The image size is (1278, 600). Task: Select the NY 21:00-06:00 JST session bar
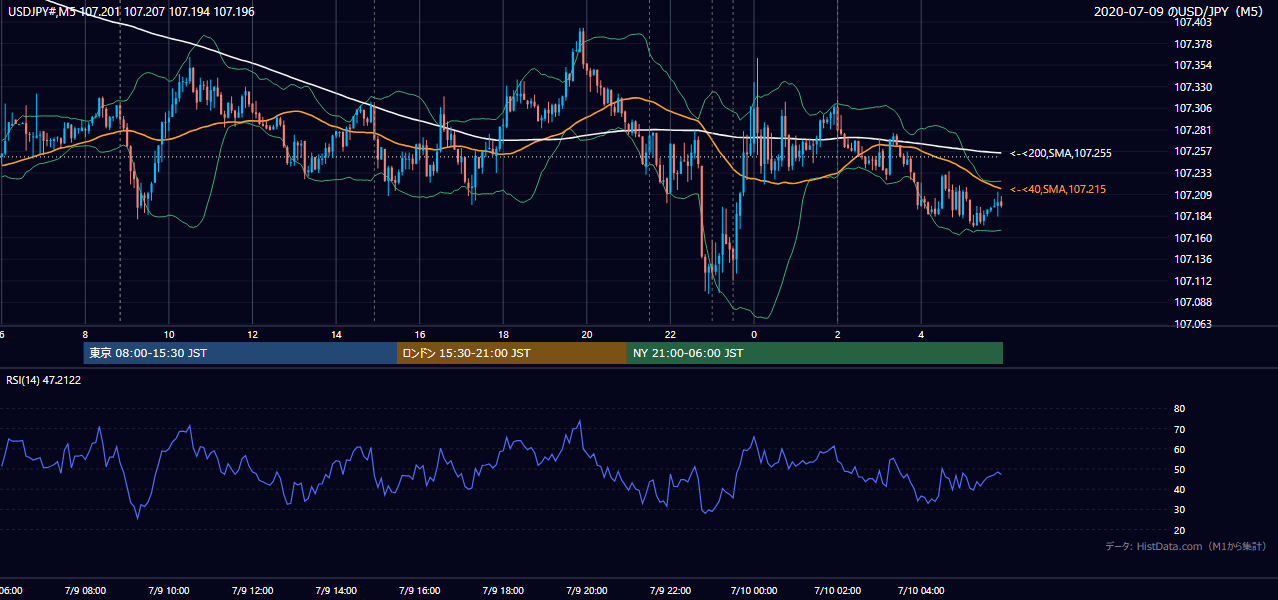(x=815, y=353)
